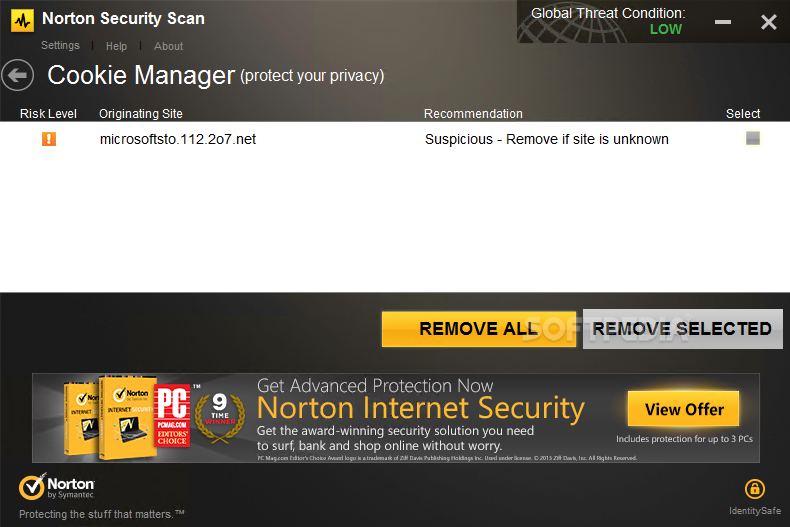The image size is (790, 527).
Task: Click 'Protecting the stuff that matters' tagline
Action: pyautogui.click(x=101, y=514)
